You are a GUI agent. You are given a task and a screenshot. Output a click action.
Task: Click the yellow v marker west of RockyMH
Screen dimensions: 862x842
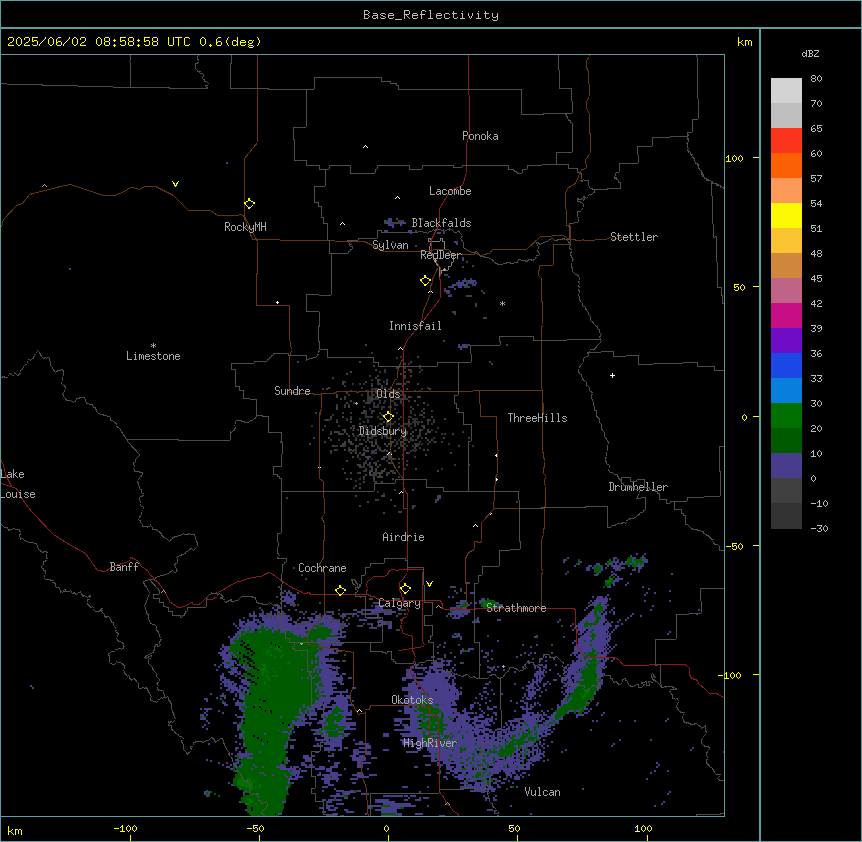click(175, 184)
